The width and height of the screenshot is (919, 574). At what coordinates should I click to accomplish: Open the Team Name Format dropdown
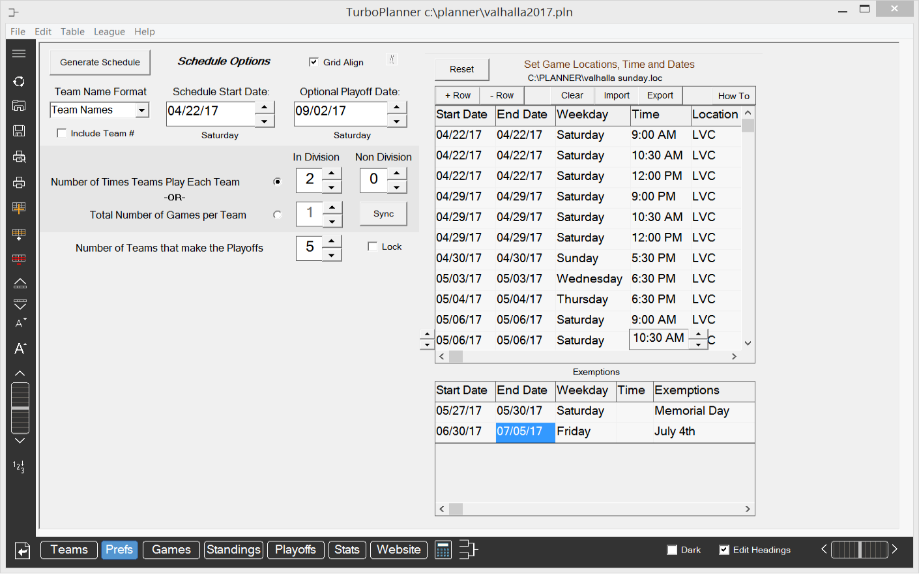click(x=141, y=111)
